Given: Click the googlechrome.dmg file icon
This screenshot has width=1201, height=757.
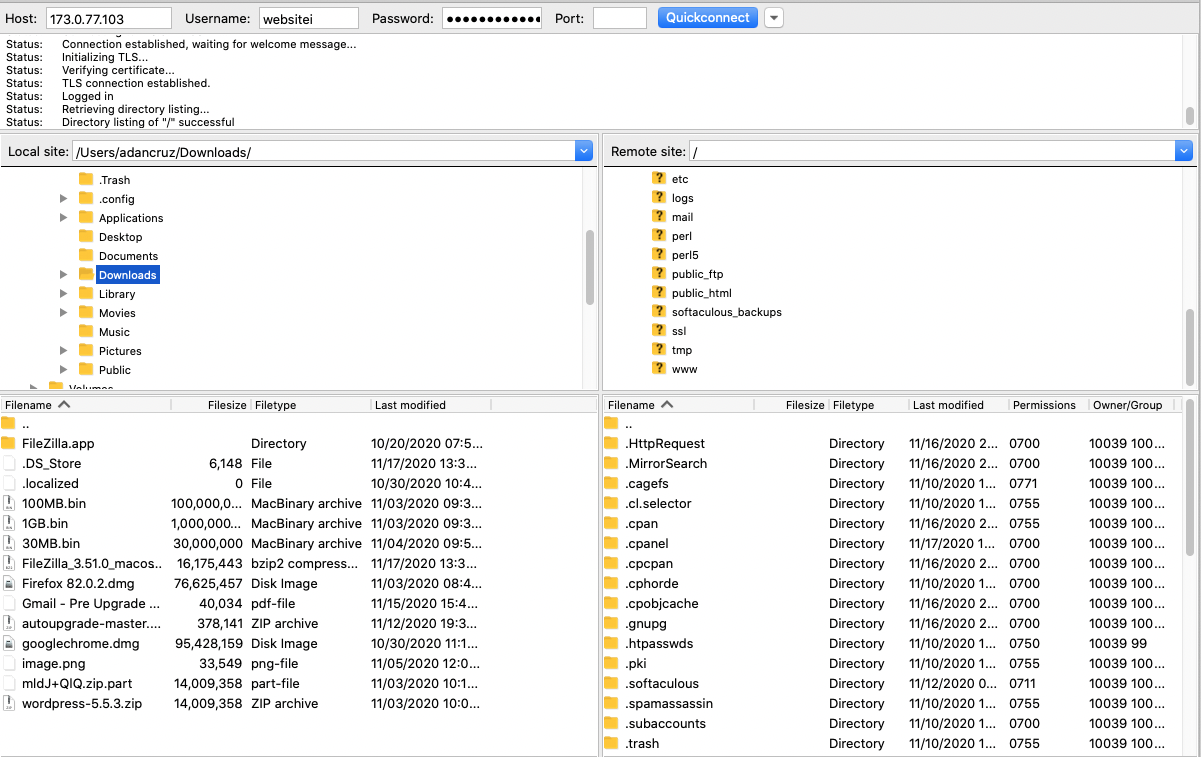Looking at the screenshot, I should click(9, 644).
